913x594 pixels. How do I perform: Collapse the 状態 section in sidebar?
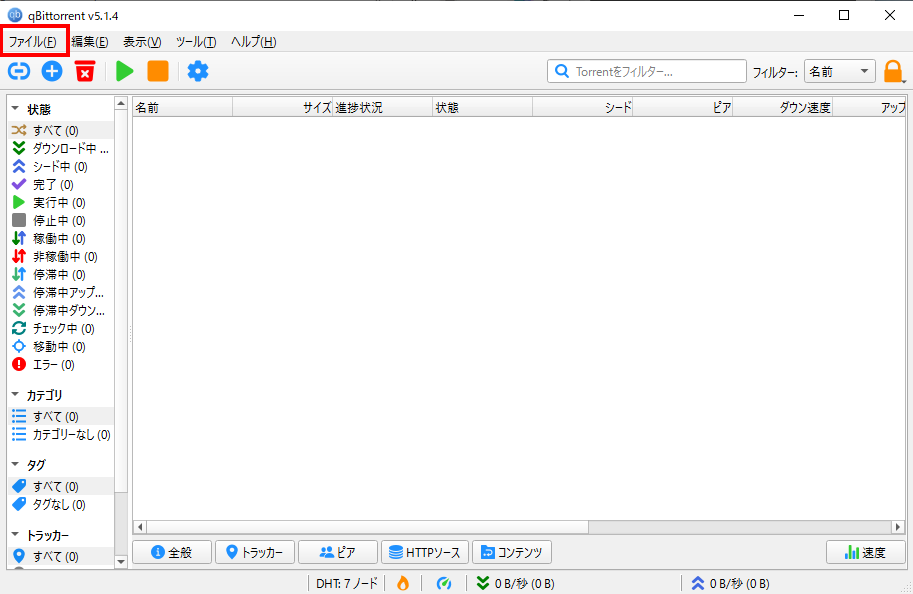point(16,109)
